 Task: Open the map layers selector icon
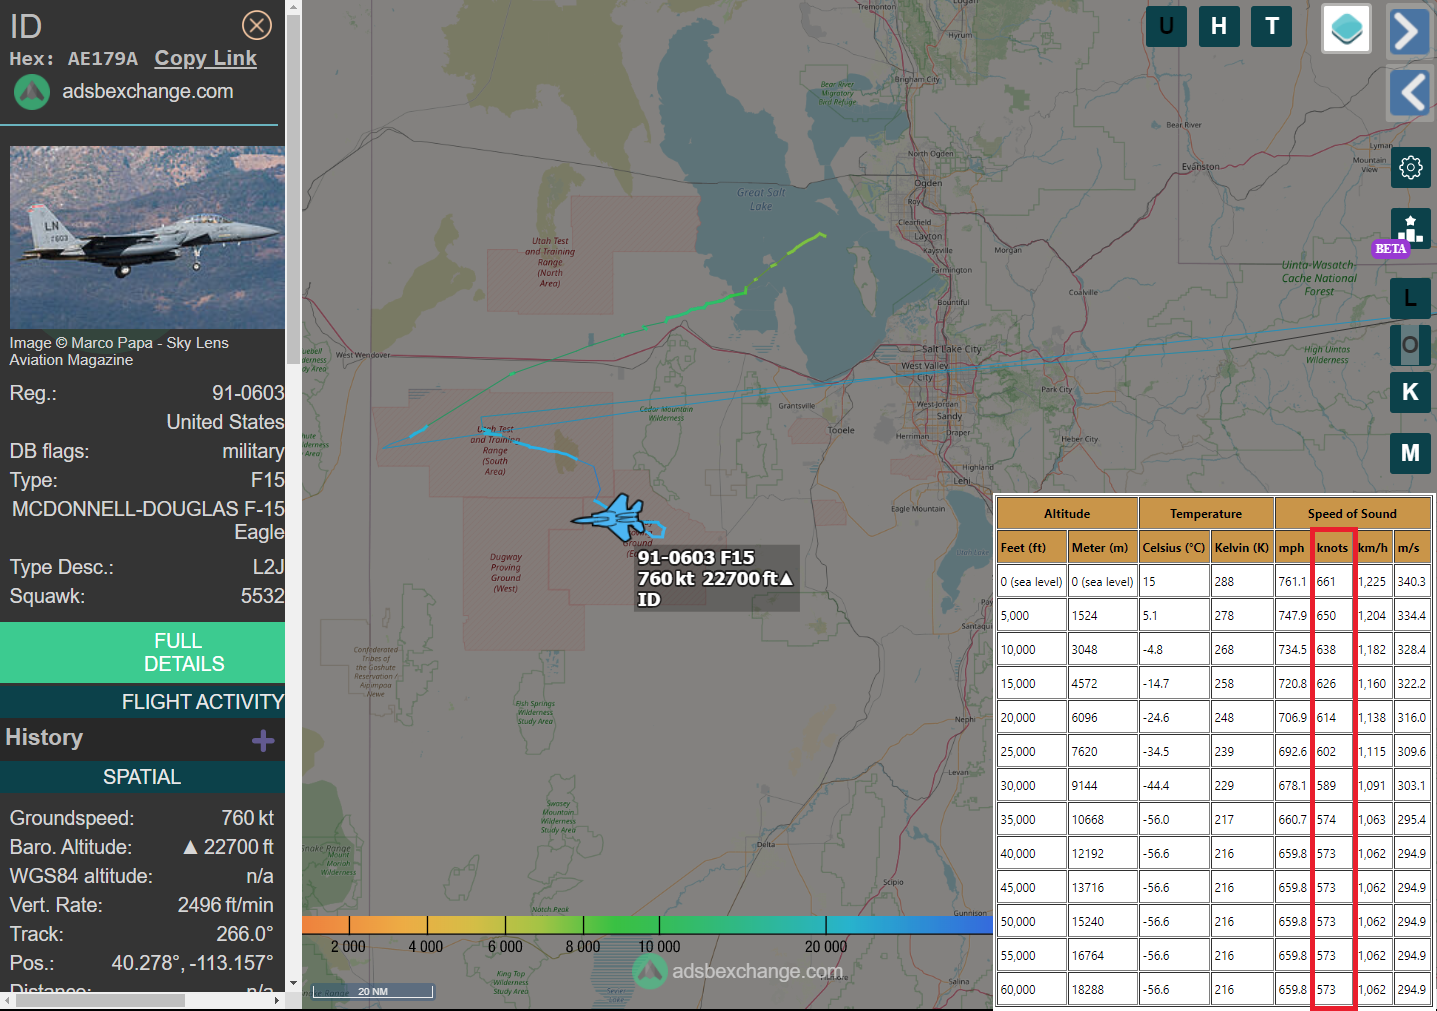(1346, 28)
